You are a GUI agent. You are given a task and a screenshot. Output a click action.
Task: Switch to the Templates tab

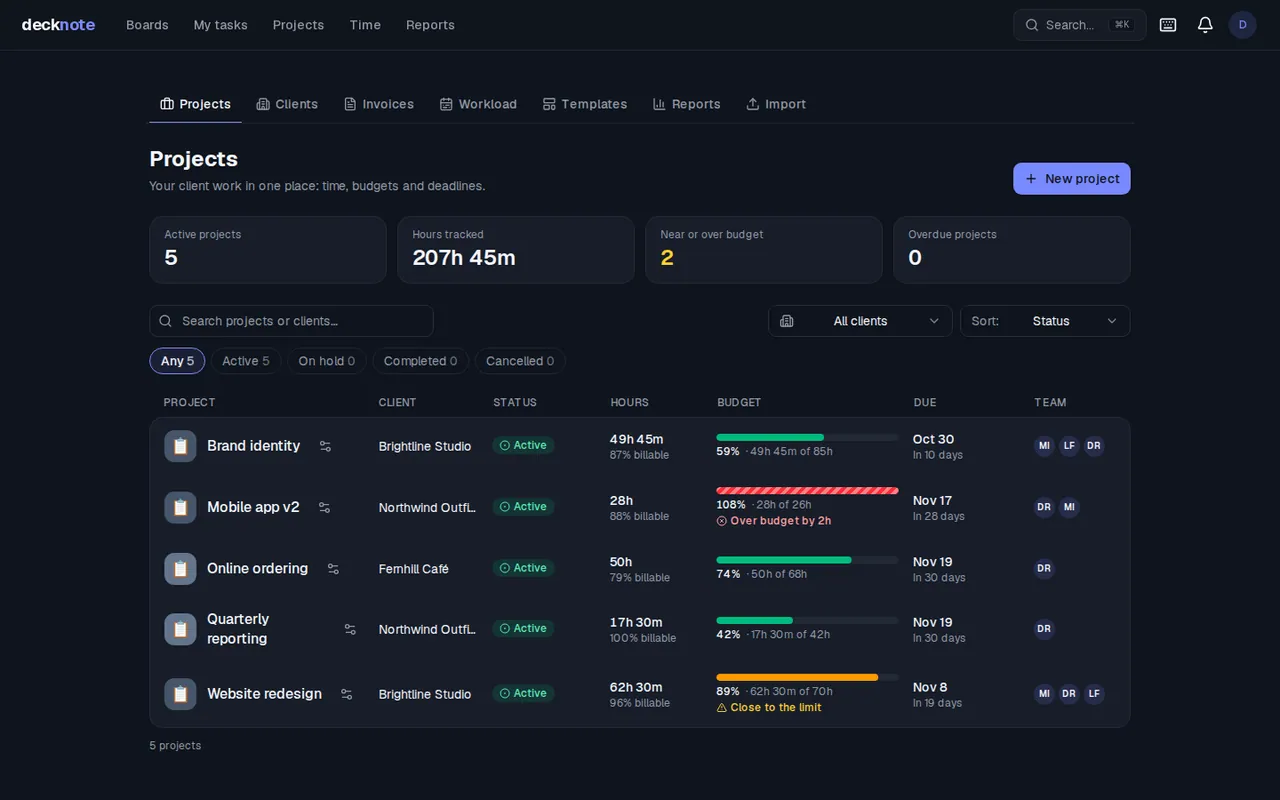click(x=585, y=104)
